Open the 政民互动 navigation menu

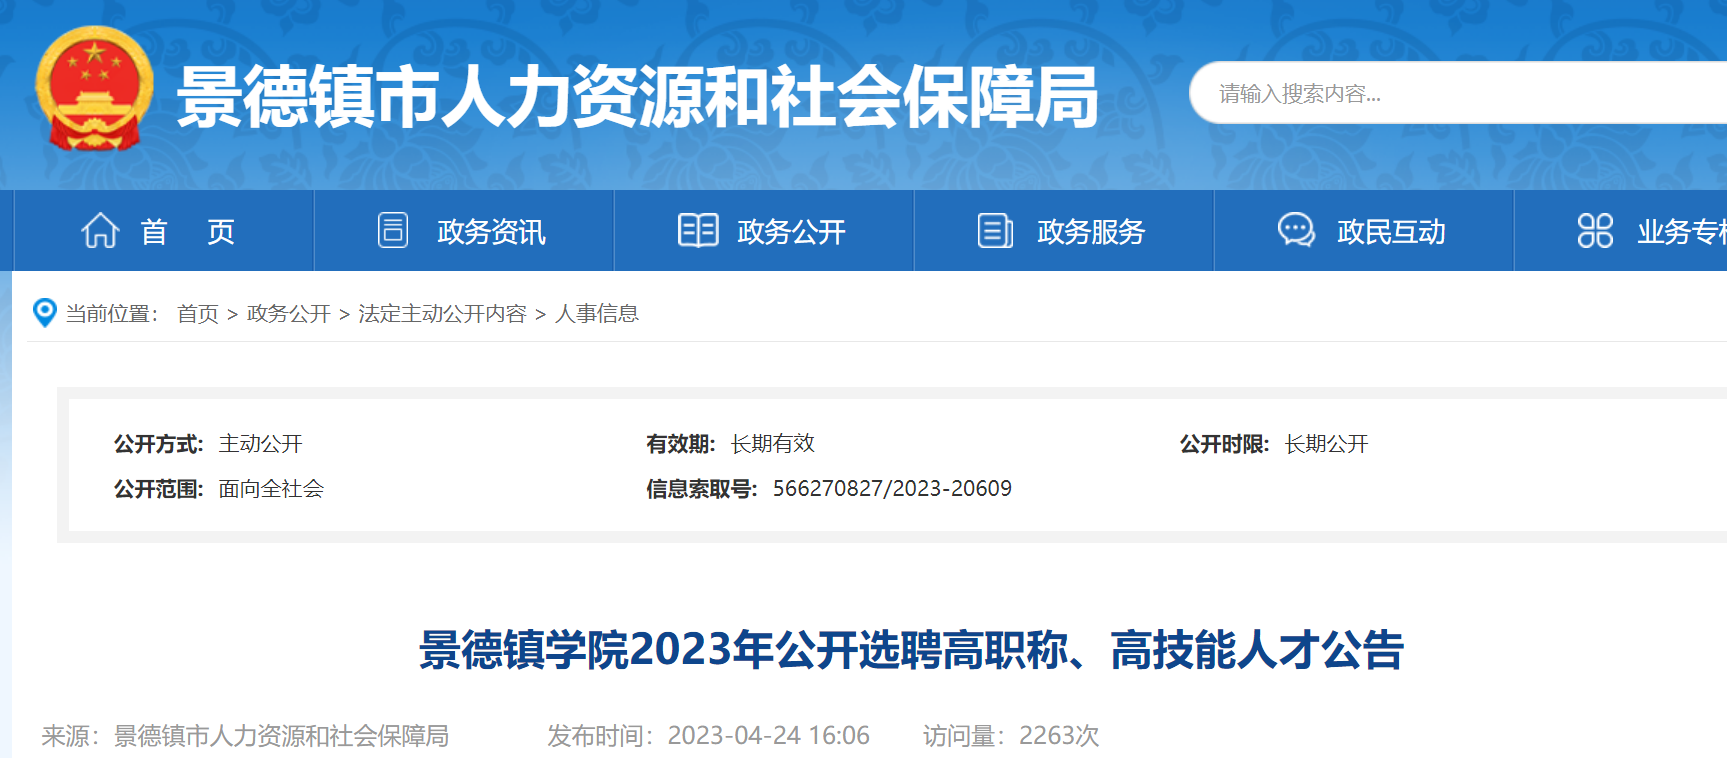tap(1364, 231)
